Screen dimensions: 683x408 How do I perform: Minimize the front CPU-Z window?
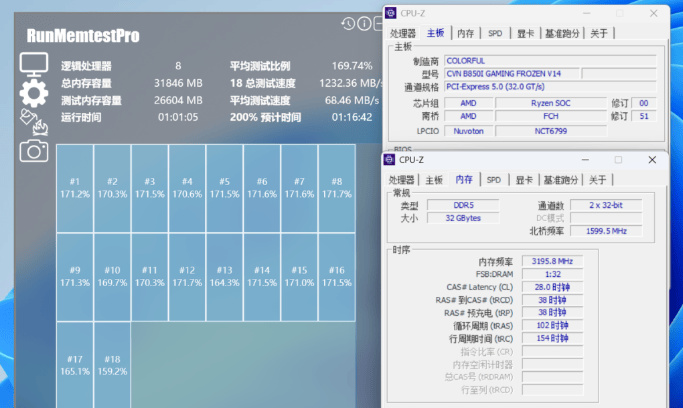click(x=585, y=160)
